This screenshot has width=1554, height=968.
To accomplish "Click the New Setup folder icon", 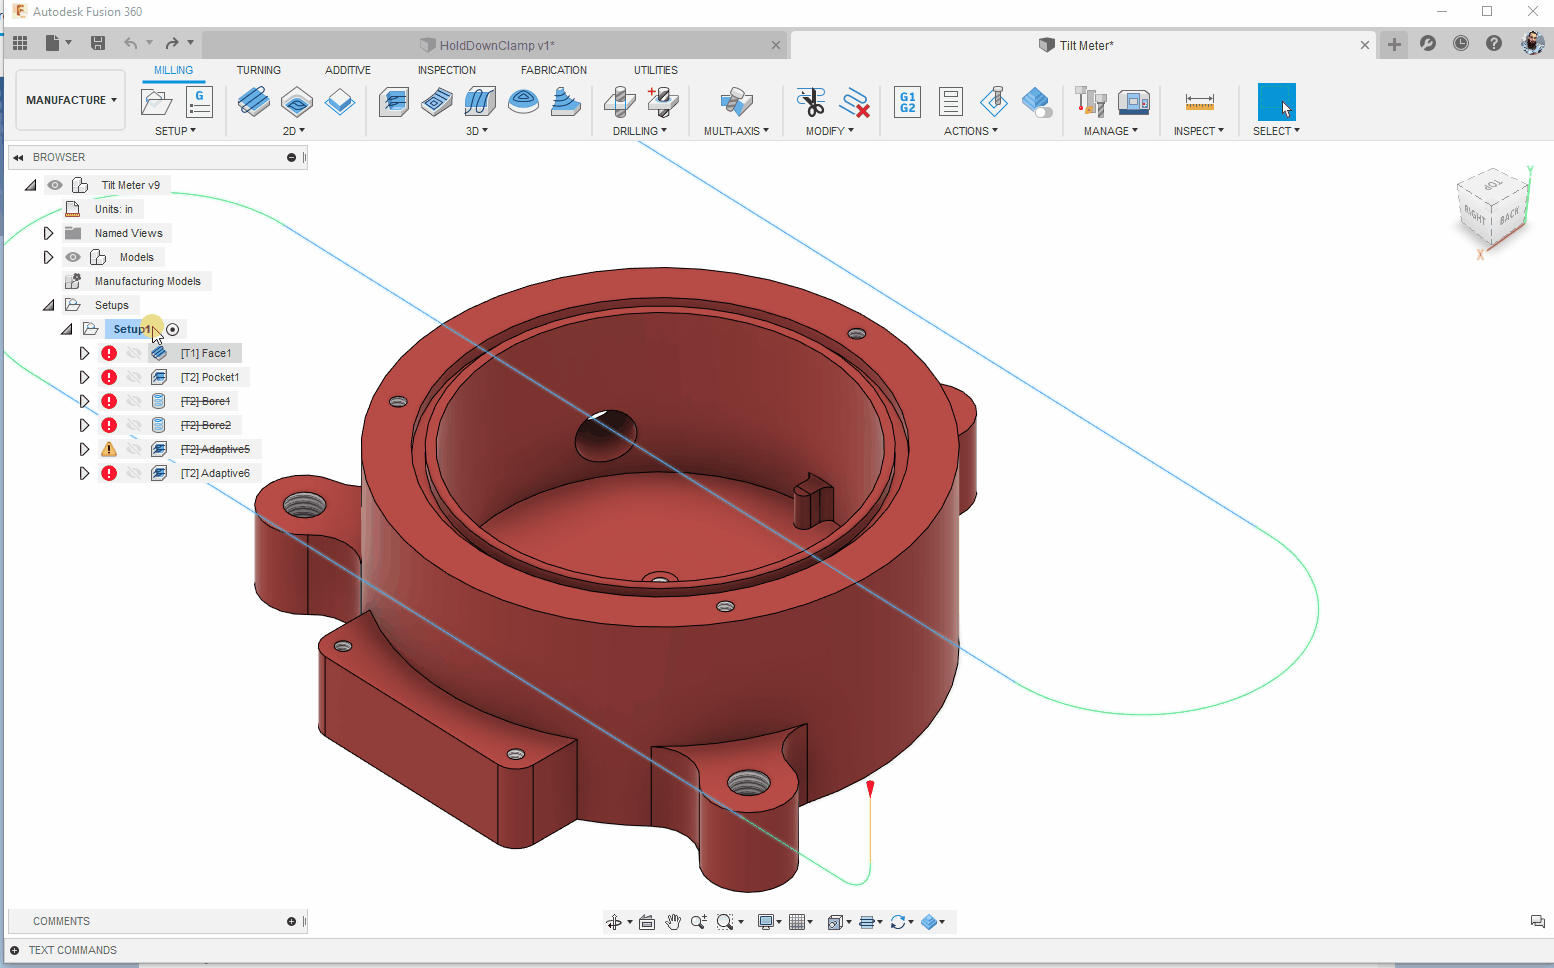I will coord(156,102).
